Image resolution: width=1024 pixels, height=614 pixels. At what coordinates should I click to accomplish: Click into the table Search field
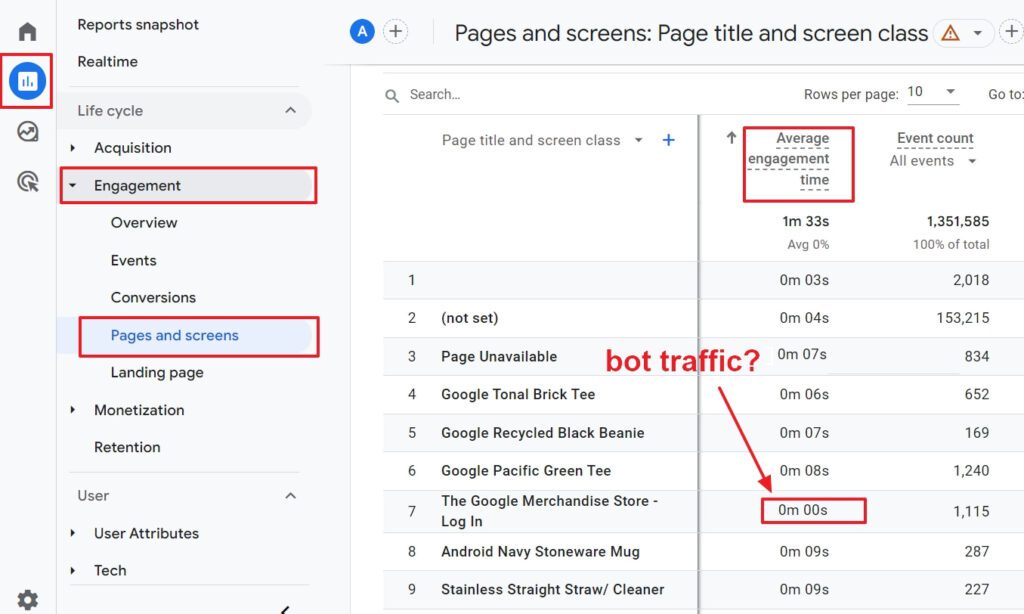coord(500,95)
